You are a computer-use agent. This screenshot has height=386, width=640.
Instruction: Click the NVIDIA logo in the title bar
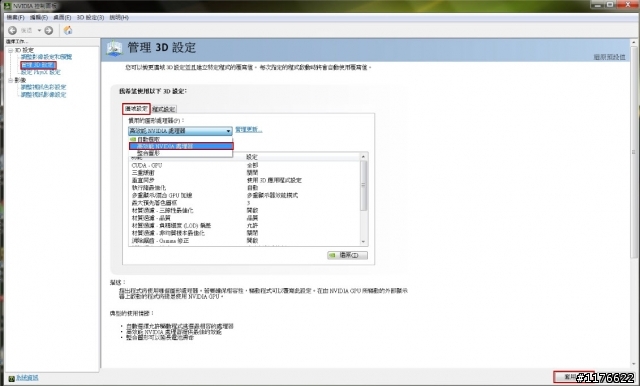click(x=6, y=6)
